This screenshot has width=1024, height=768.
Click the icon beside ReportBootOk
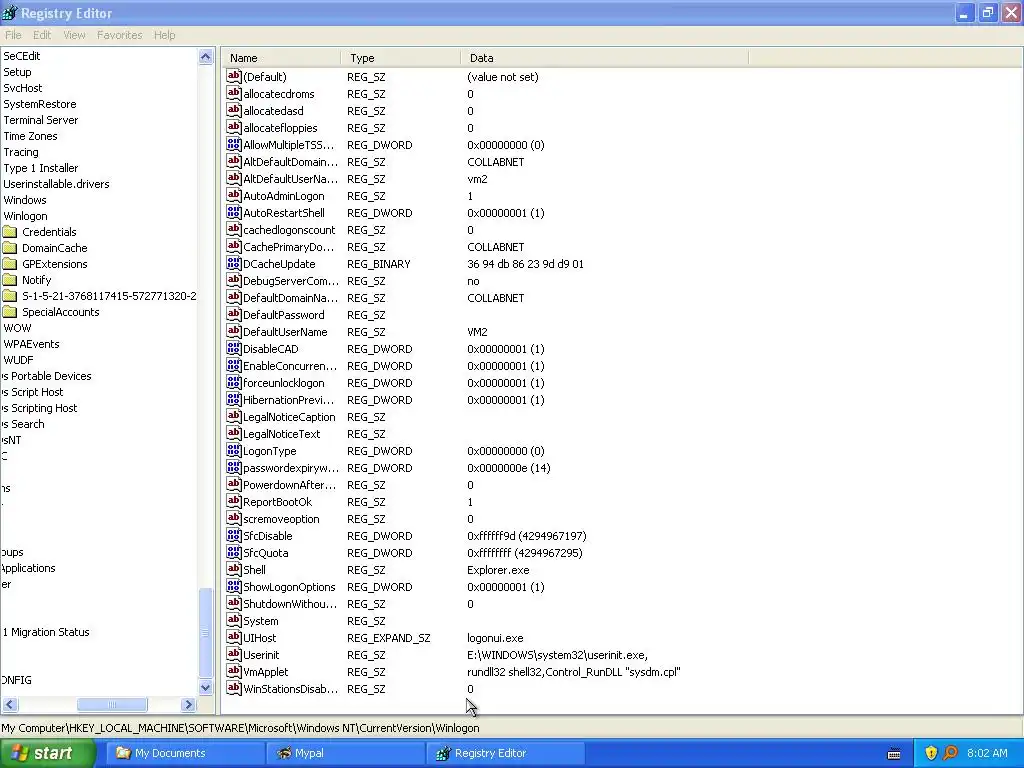tap(234, 501)
